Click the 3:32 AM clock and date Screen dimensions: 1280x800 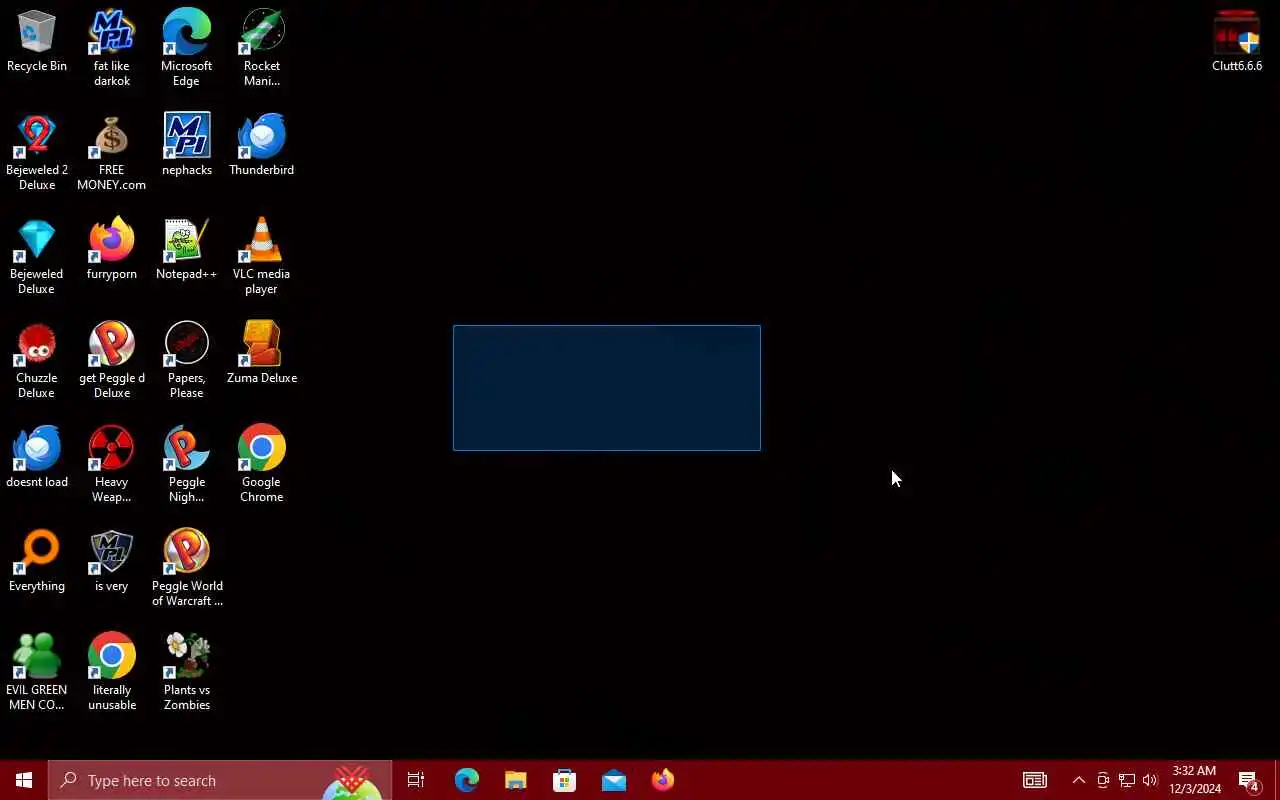pos(1195,780)
